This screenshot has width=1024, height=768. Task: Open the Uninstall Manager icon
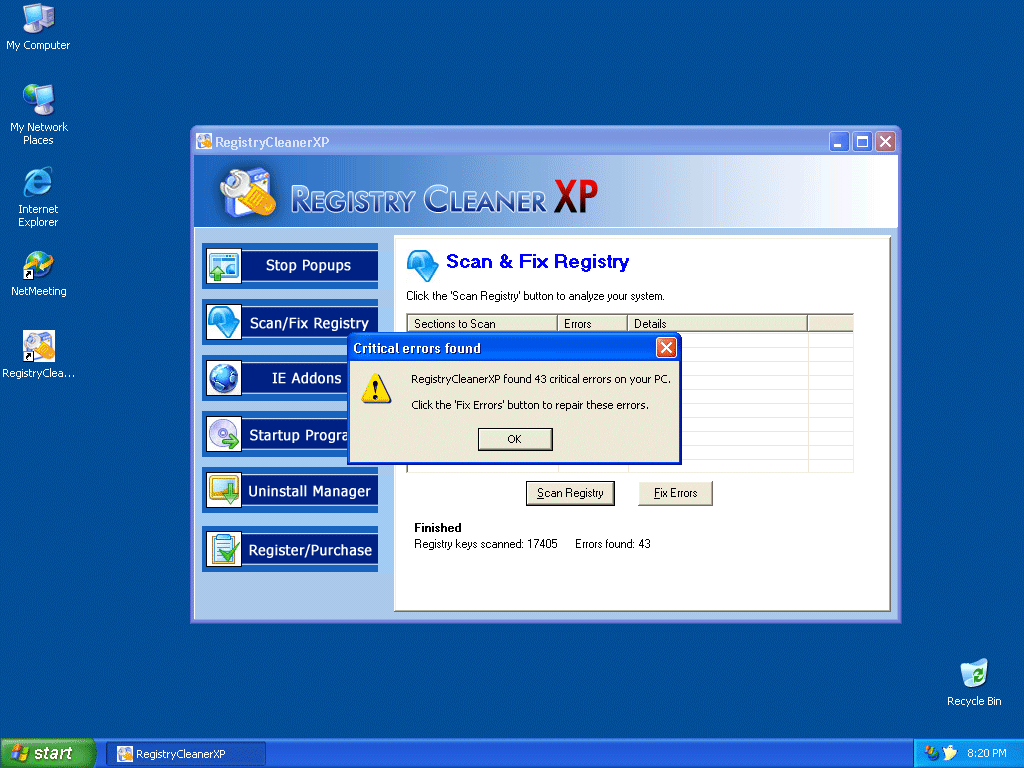(x=224, y=491)
